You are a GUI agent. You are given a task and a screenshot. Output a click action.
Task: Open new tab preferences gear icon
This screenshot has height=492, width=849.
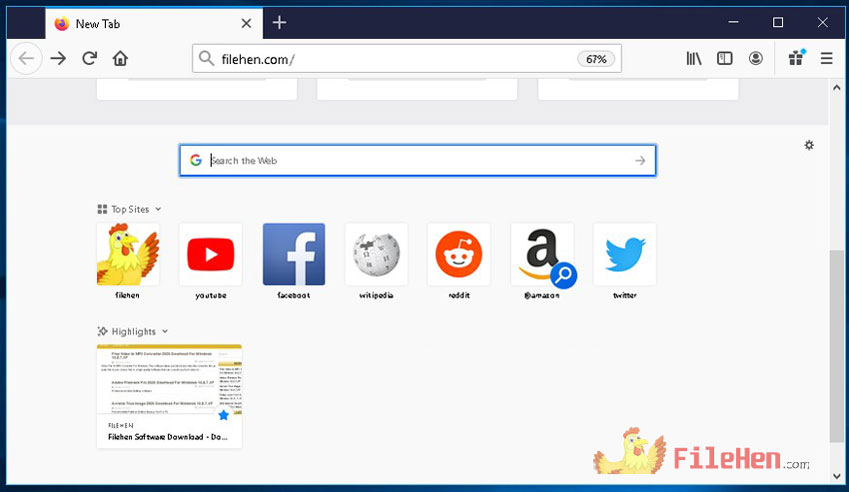pyautogui.click(x=809, y=145)
